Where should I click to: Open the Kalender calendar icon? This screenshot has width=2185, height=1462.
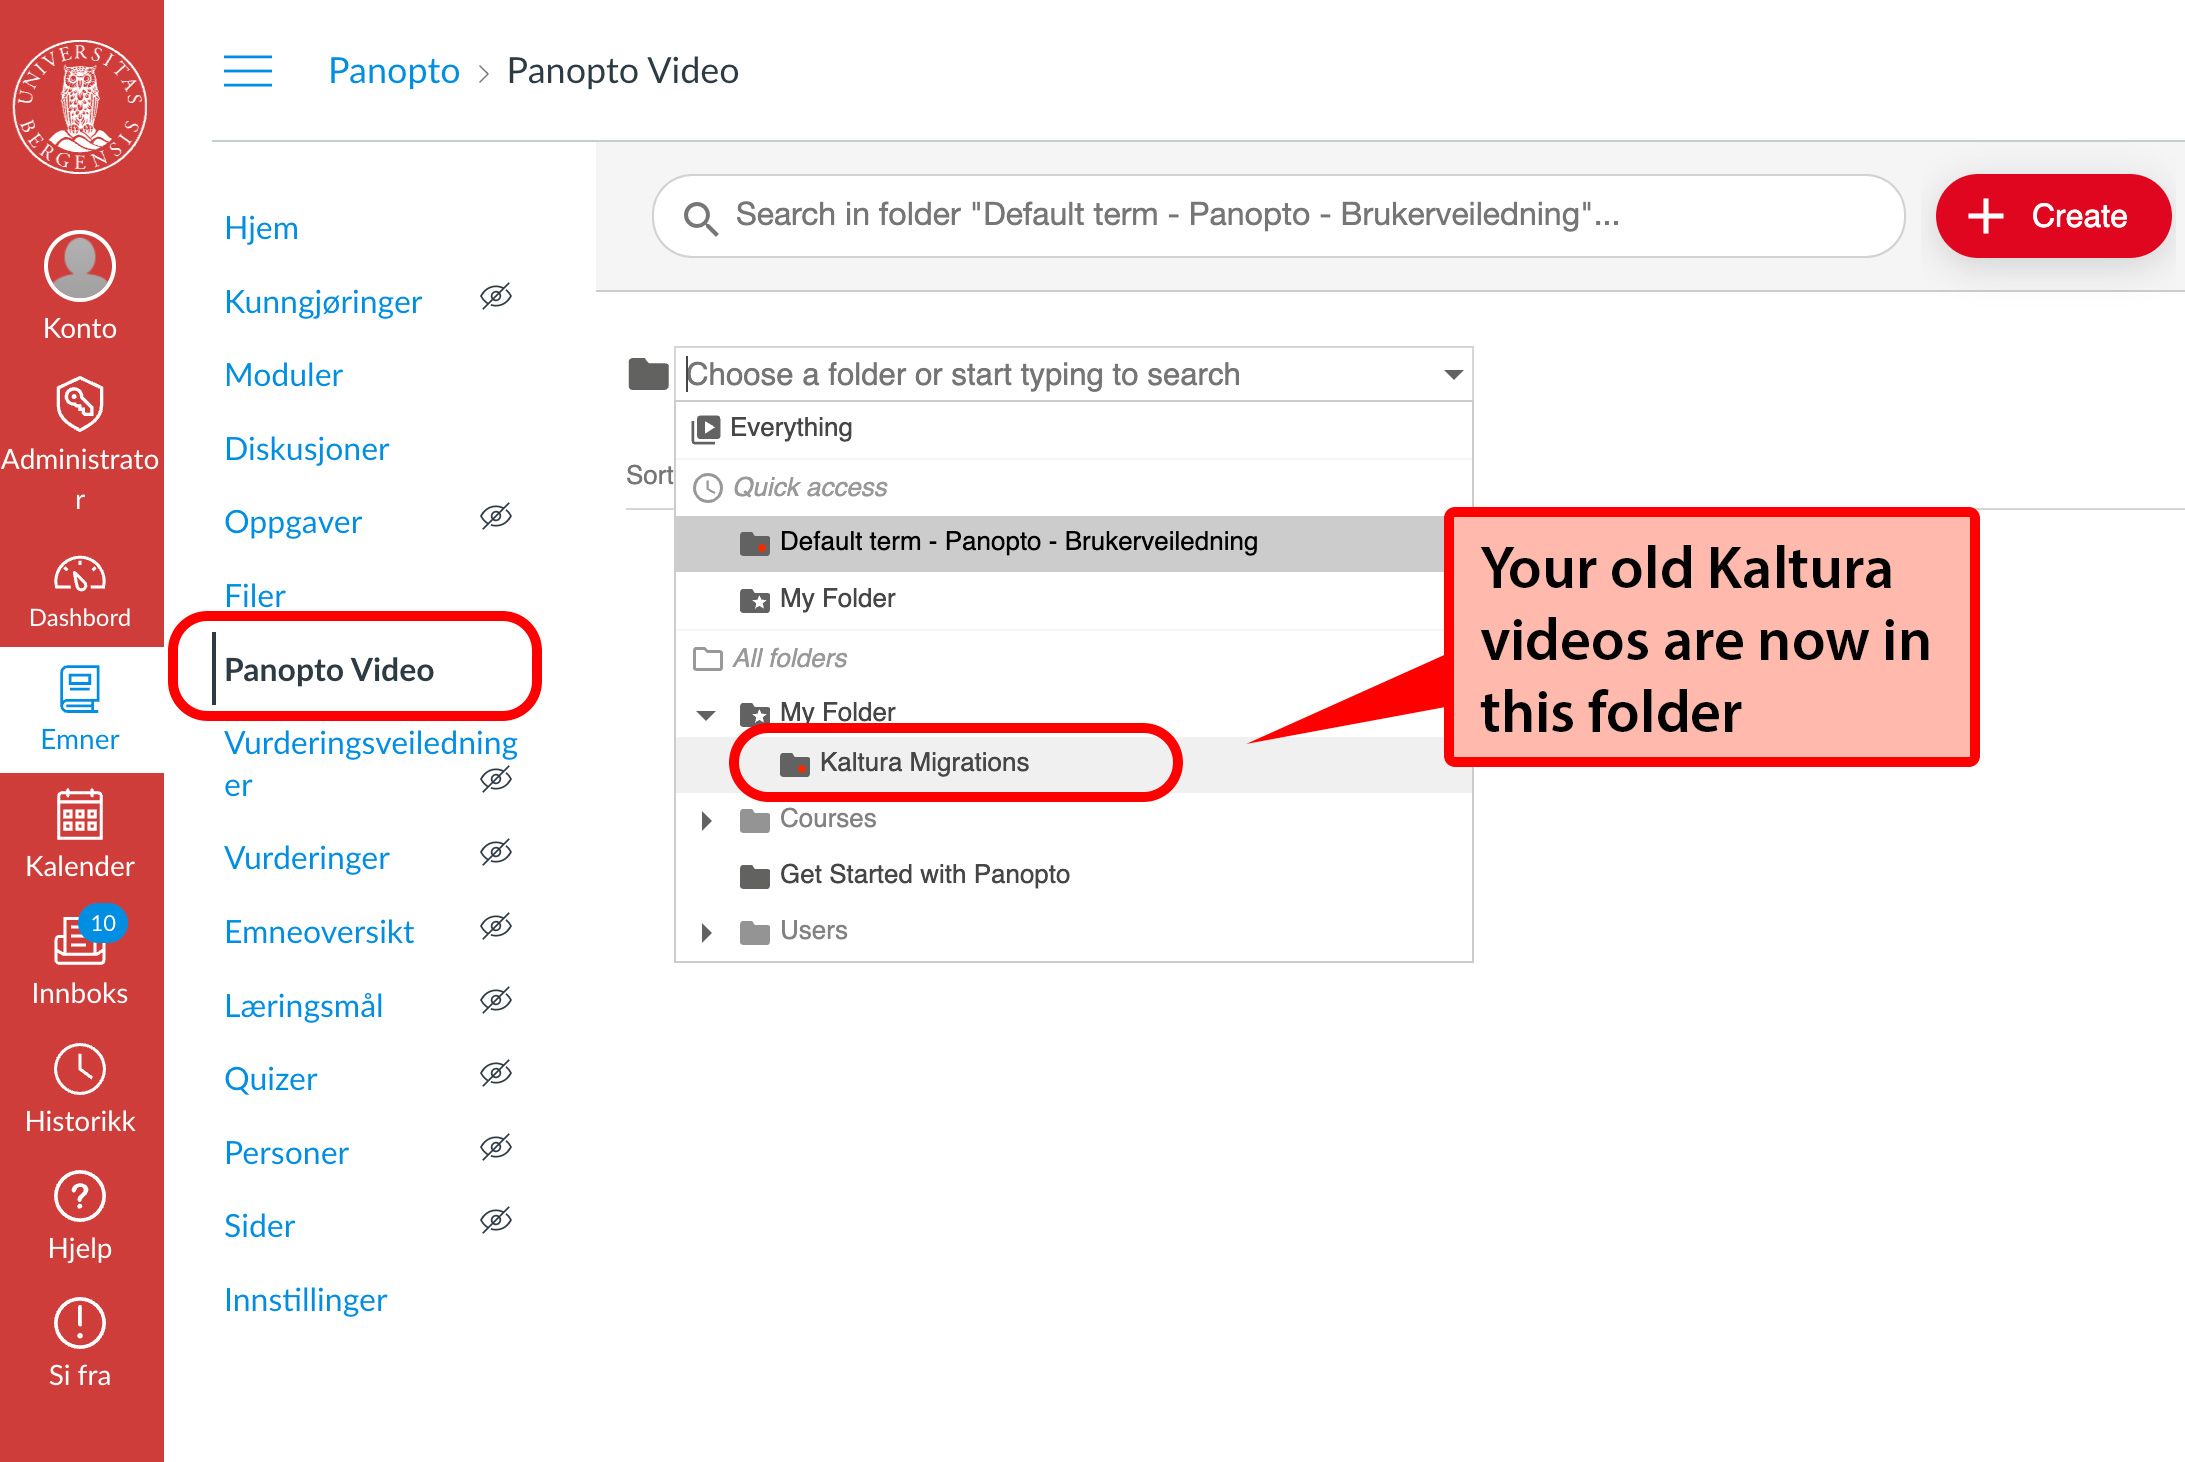click(80, 815)
